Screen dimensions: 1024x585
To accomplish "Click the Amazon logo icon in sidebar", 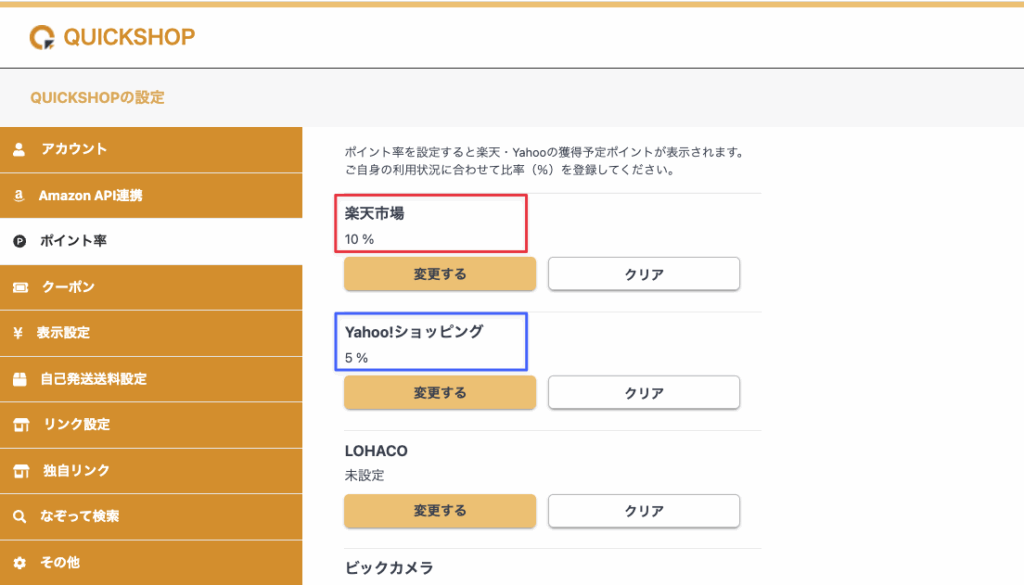I will 19,196.
